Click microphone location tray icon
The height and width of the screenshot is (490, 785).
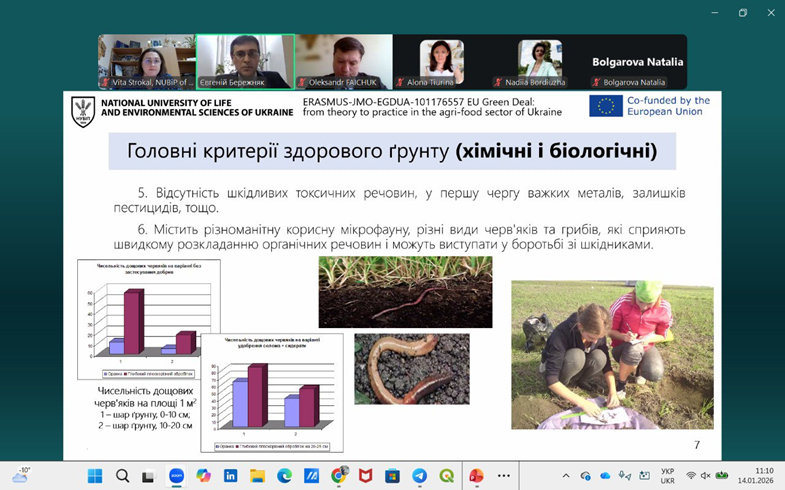(x=624, y=475)
